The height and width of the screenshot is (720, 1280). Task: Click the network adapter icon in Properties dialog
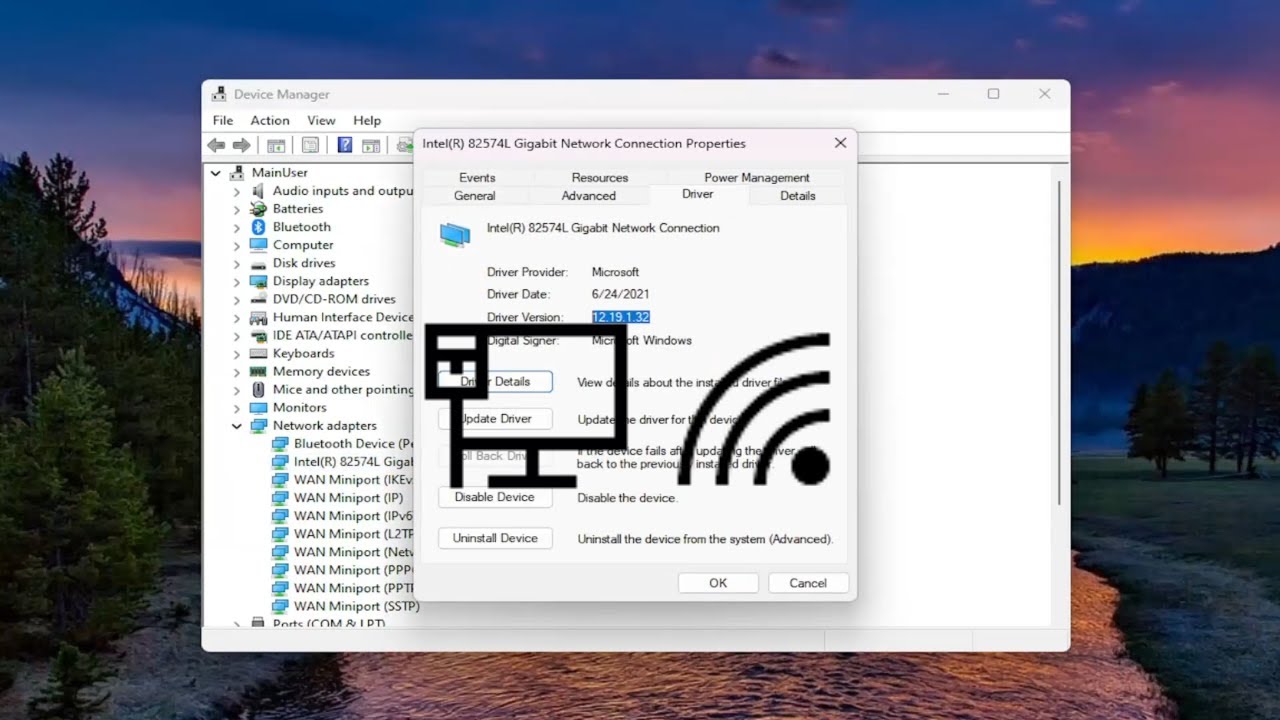(x=454, y=234)
